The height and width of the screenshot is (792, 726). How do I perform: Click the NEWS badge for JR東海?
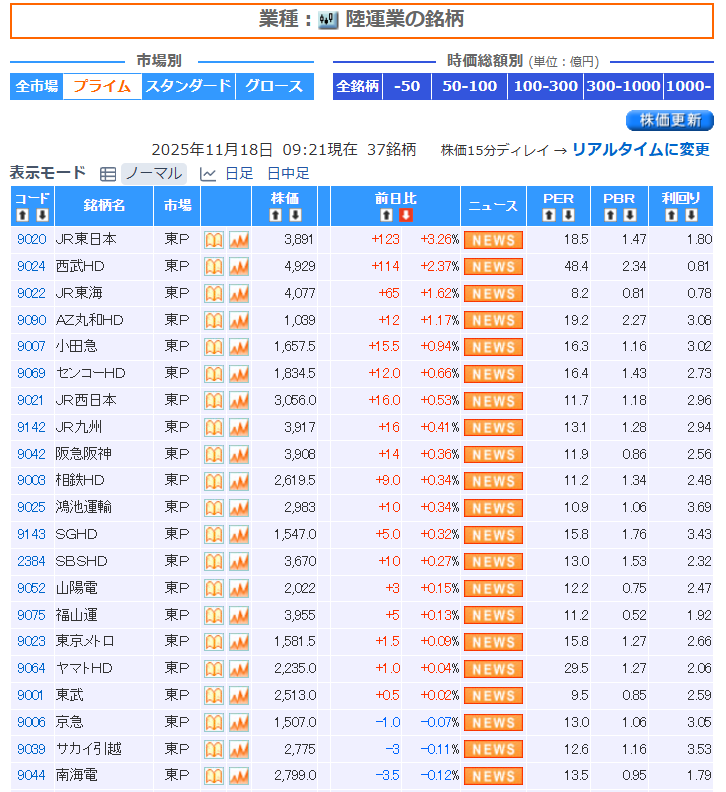coord(493,294)
